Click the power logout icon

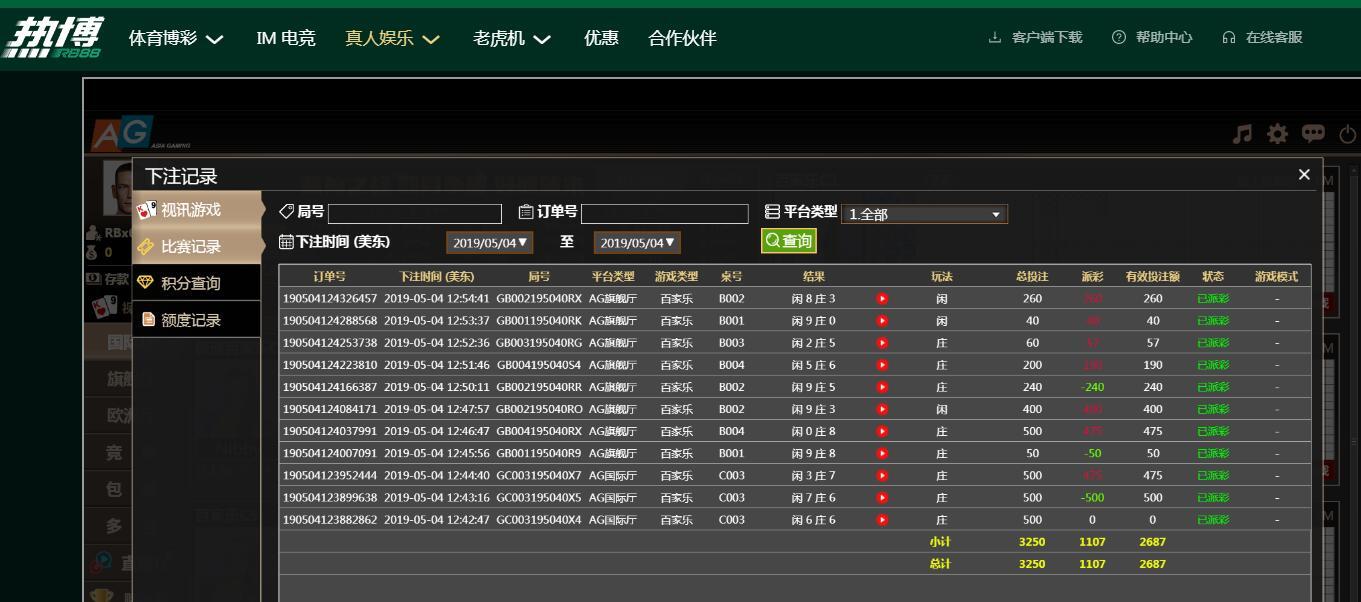coord(1347,134)
